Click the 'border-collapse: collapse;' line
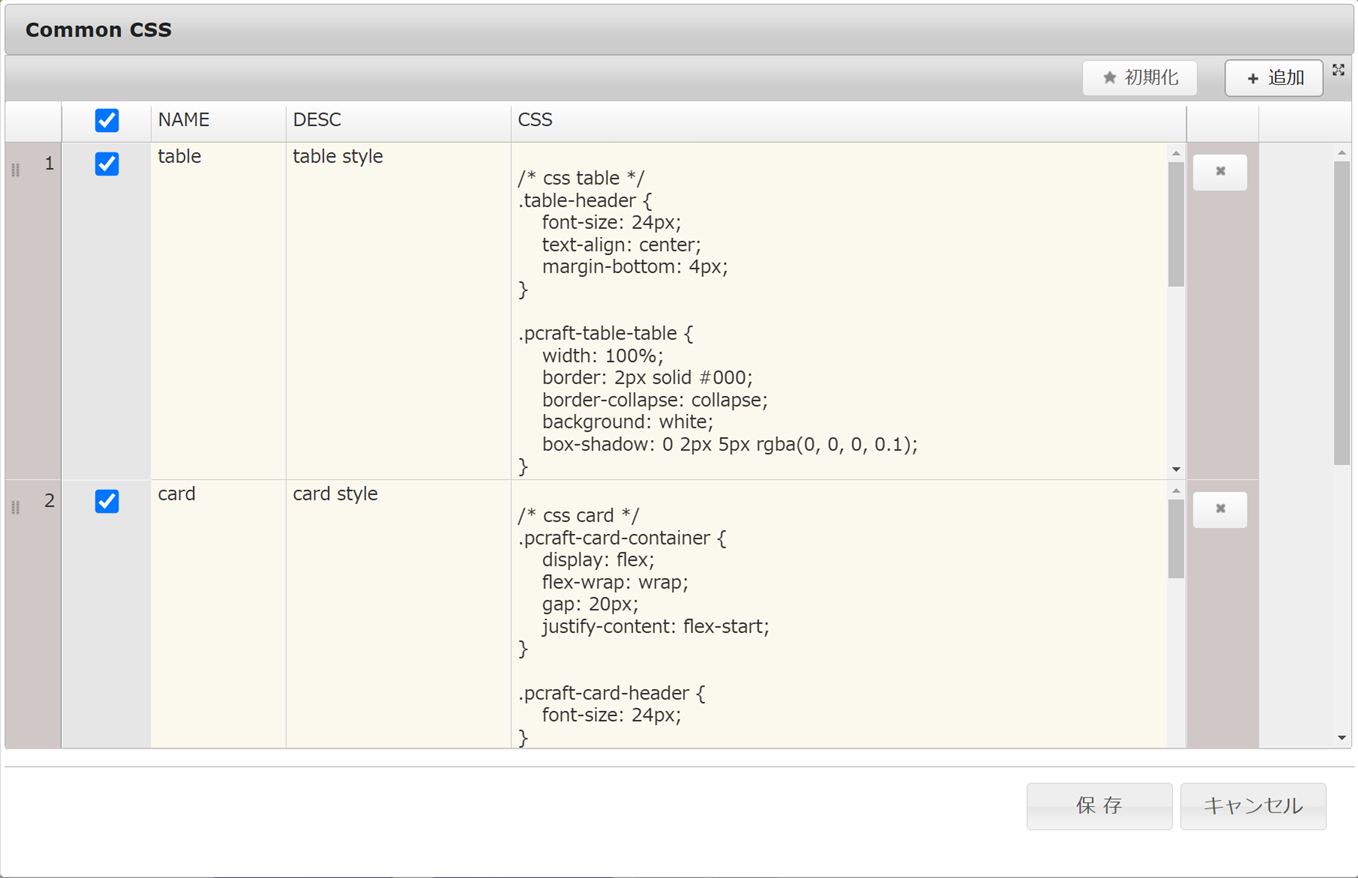Image resolution: width=1358 pixels, height=878 pixels. click(655, 400)
